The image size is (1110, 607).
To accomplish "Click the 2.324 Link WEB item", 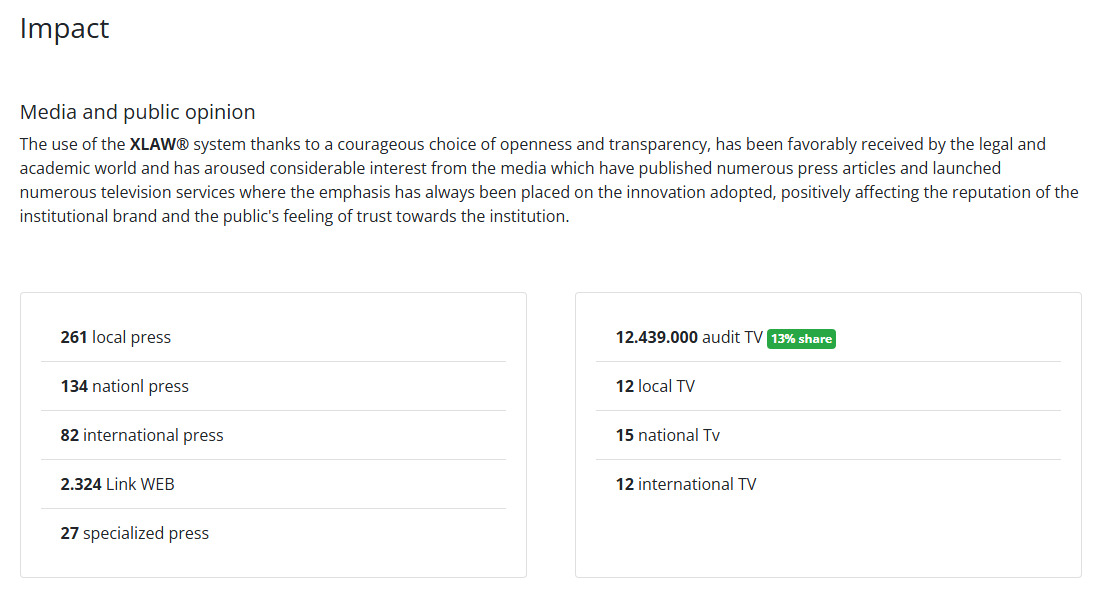I will (x=273, y=484).
